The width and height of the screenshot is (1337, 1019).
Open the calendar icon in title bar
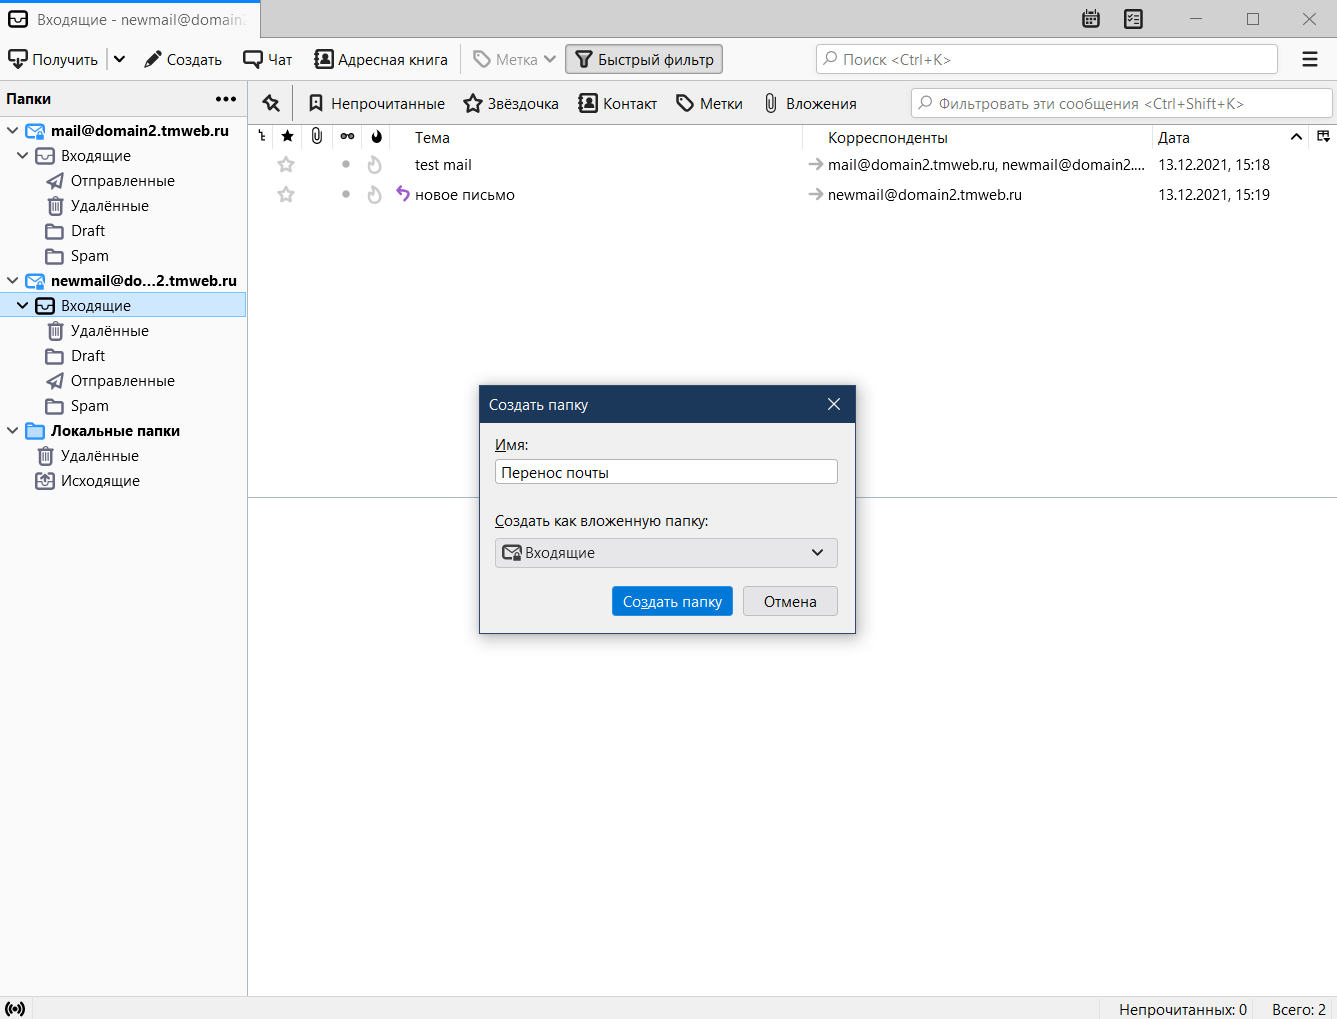tap(1091, 19)
